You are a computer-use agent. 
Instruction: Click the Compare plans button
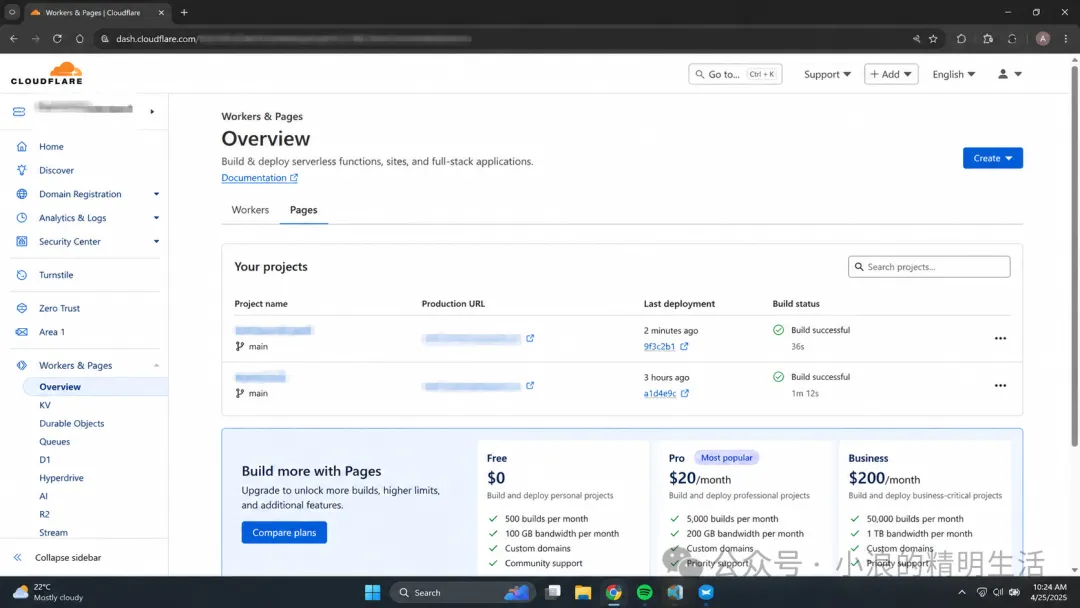[x=284, y=532]
